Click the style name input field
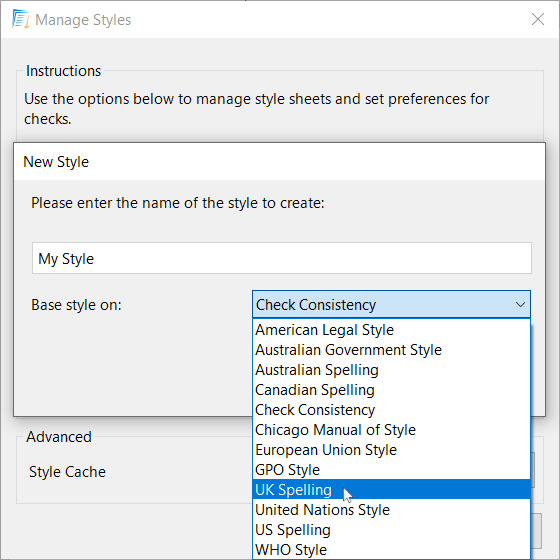560x560 pixels. click(282, 258)
